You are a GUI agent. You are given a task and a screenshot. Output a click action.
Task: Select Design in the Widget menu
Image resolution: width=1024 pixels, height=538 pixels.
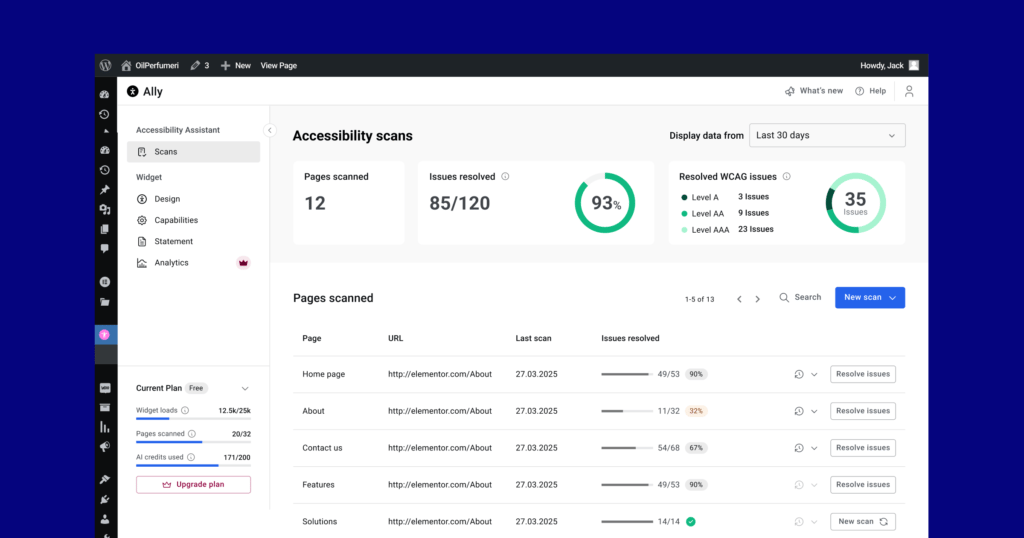click(x=167, y=199)
